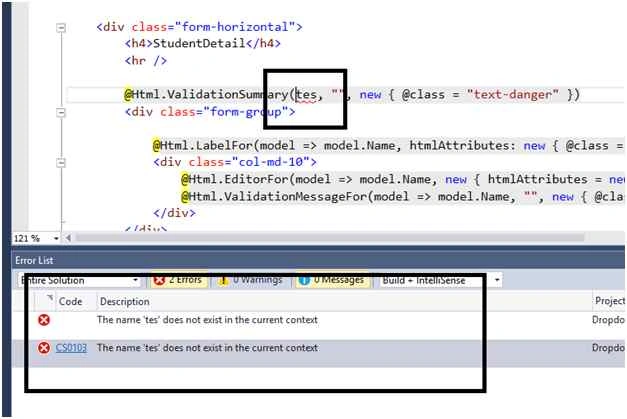Open the CS0103 error code link
Viewport: 627px width, 419px height.
point(71,347)
